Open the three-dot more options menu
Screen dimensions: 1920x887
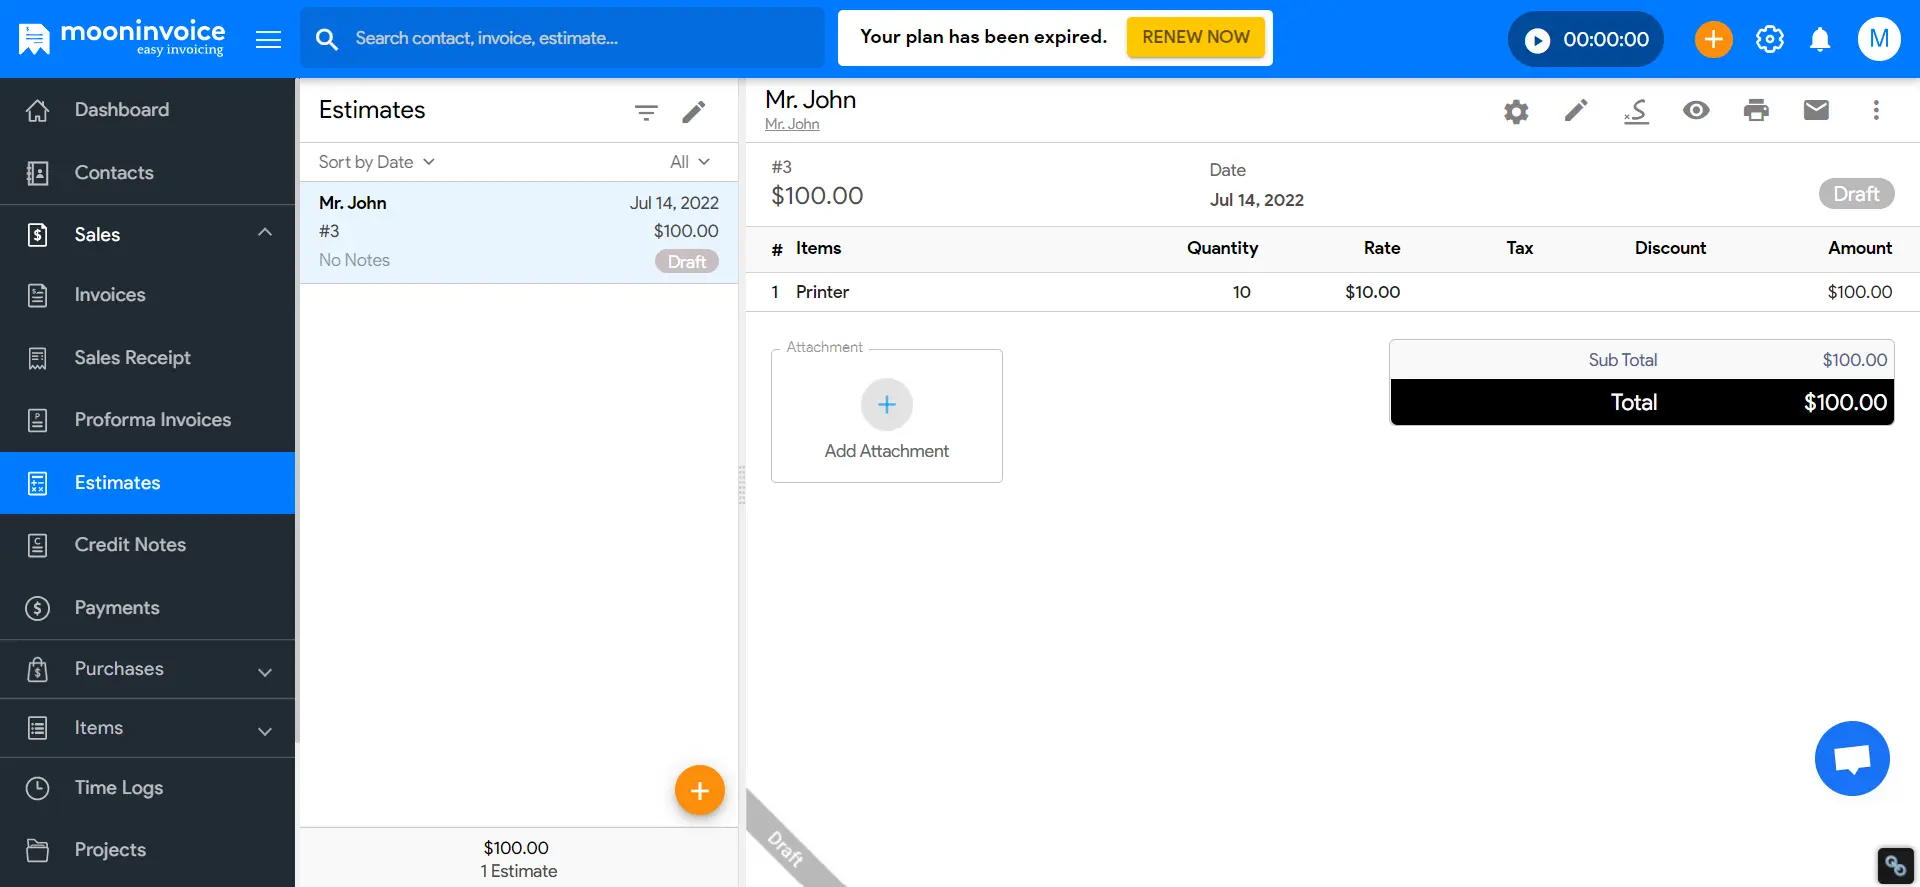click(1876, 110)
